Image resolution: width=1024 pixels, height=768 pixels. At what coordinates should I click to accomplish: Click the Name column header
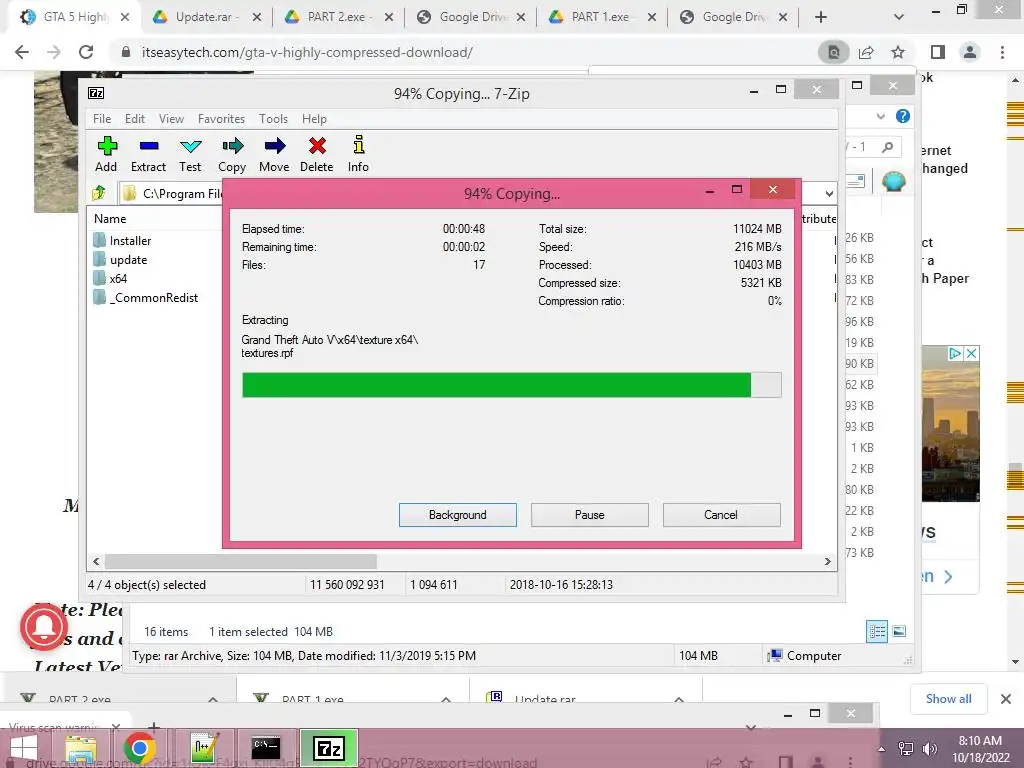pyautogui.click(x=110, y=219)
